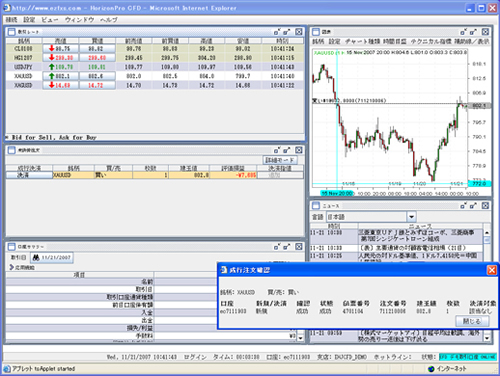Expand the news panel using its outward-arrow icon
Screen dimensions: 500x376
tap(473, 206)
